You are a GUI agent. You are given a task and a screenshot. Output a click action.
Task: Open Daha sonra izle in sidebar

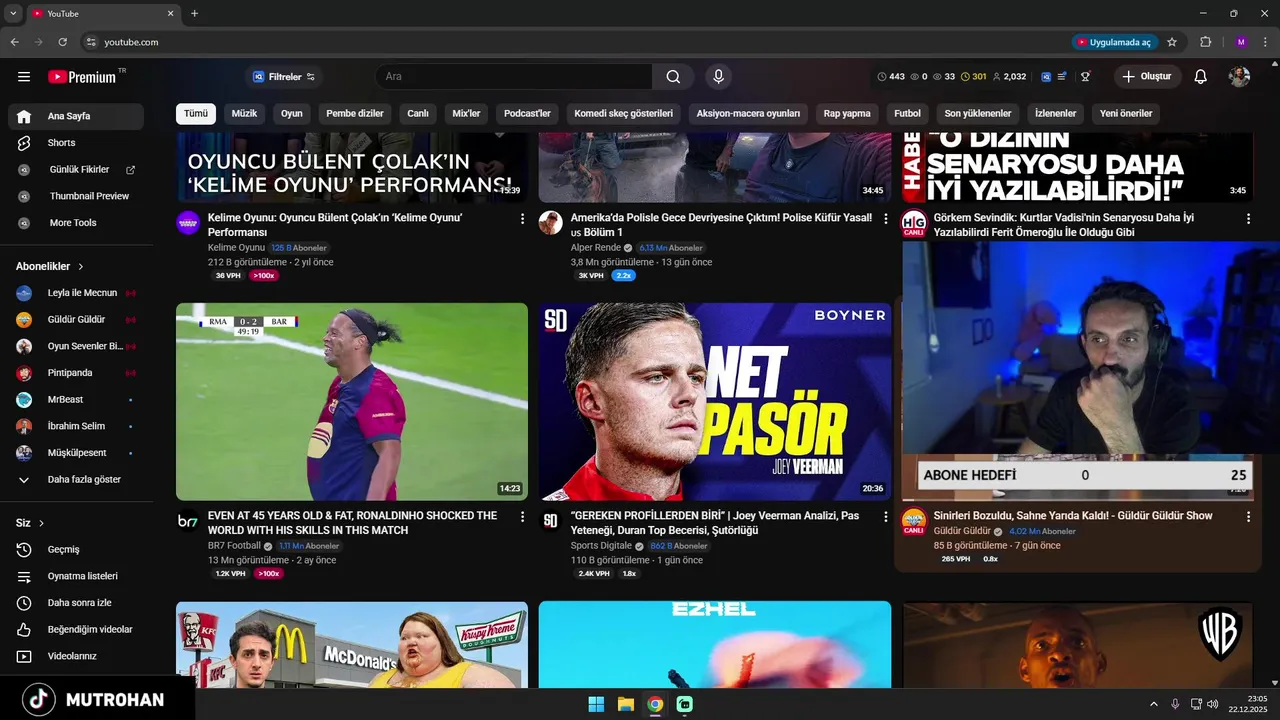[76, 603]
